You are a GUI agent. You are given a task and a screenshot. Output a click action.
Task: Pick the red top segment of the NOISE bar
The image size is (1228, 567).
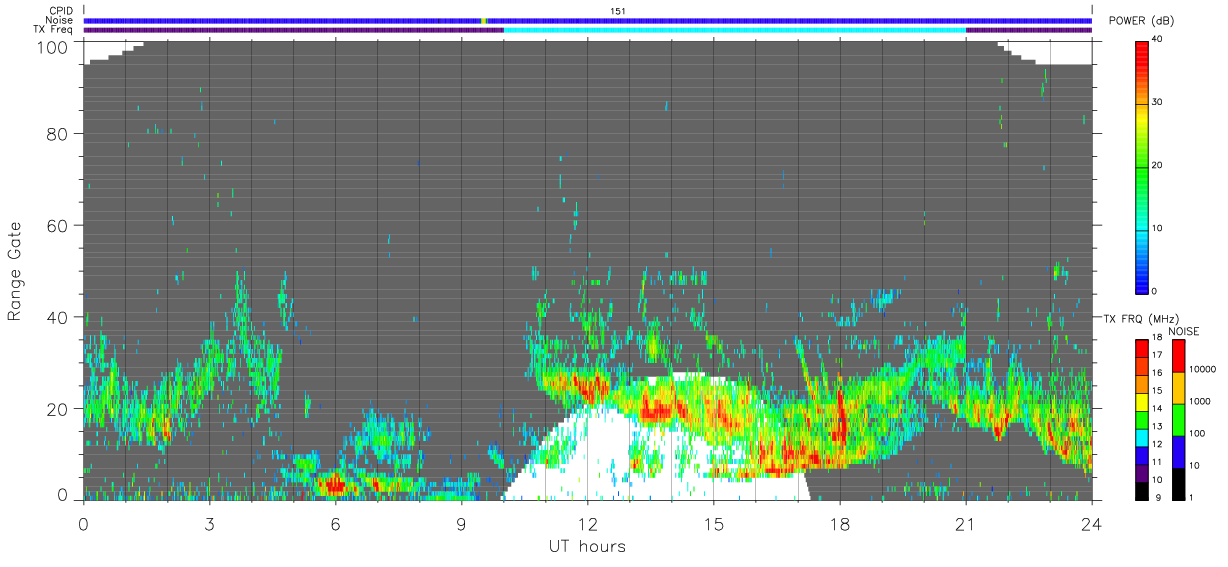[x=1177, y=356]
